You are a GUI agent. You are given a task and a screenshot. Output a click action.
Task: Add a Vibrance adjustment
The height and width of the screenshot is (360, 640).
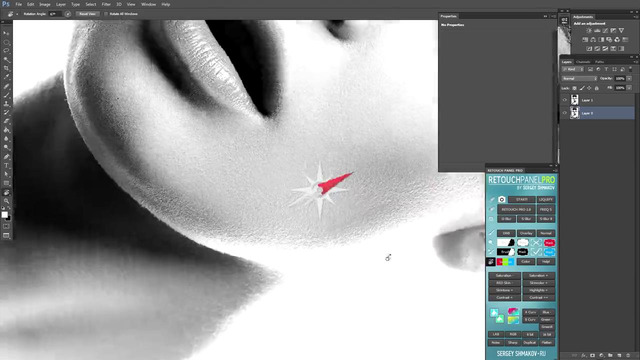pyautogui.click(x=621, y=31)
